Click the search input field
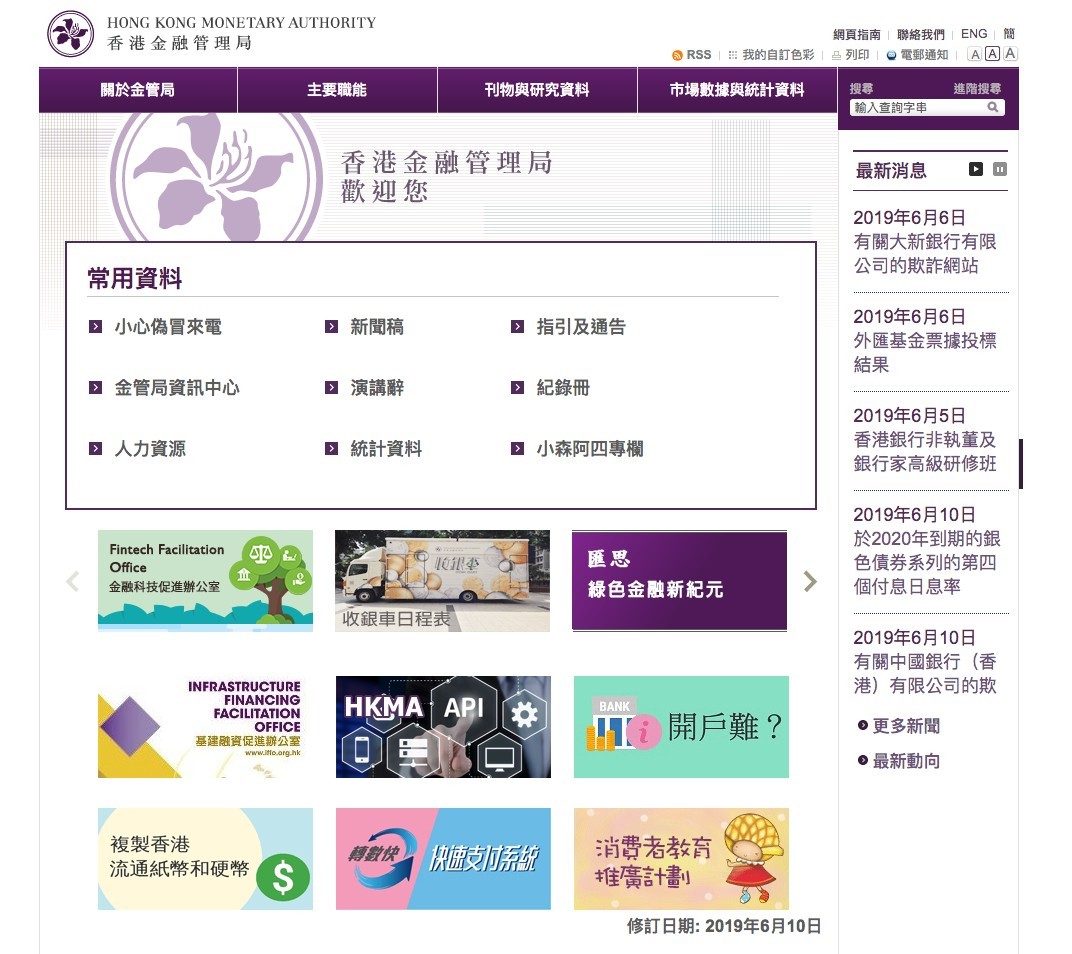1072x954 pixels. click(910, 107)
